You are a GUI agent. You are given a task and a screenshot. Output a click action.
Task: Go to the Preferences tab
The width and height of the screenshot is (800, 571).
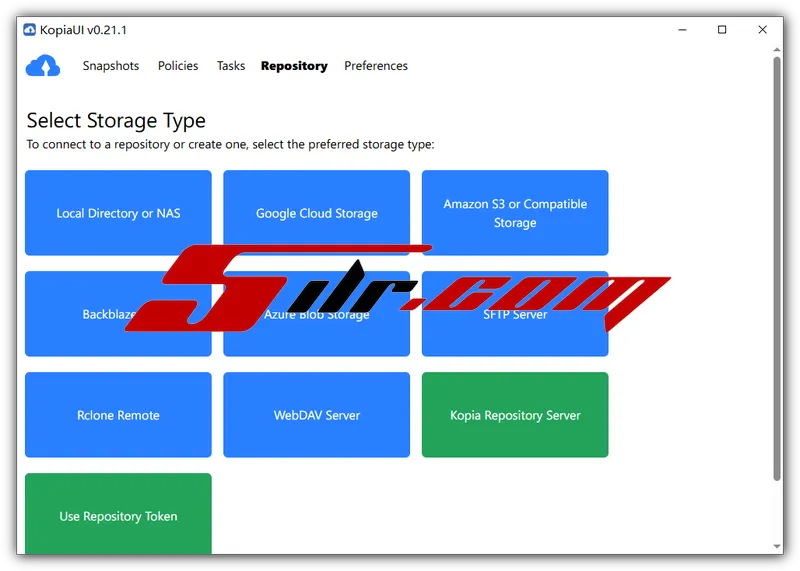tap(376, 66)
